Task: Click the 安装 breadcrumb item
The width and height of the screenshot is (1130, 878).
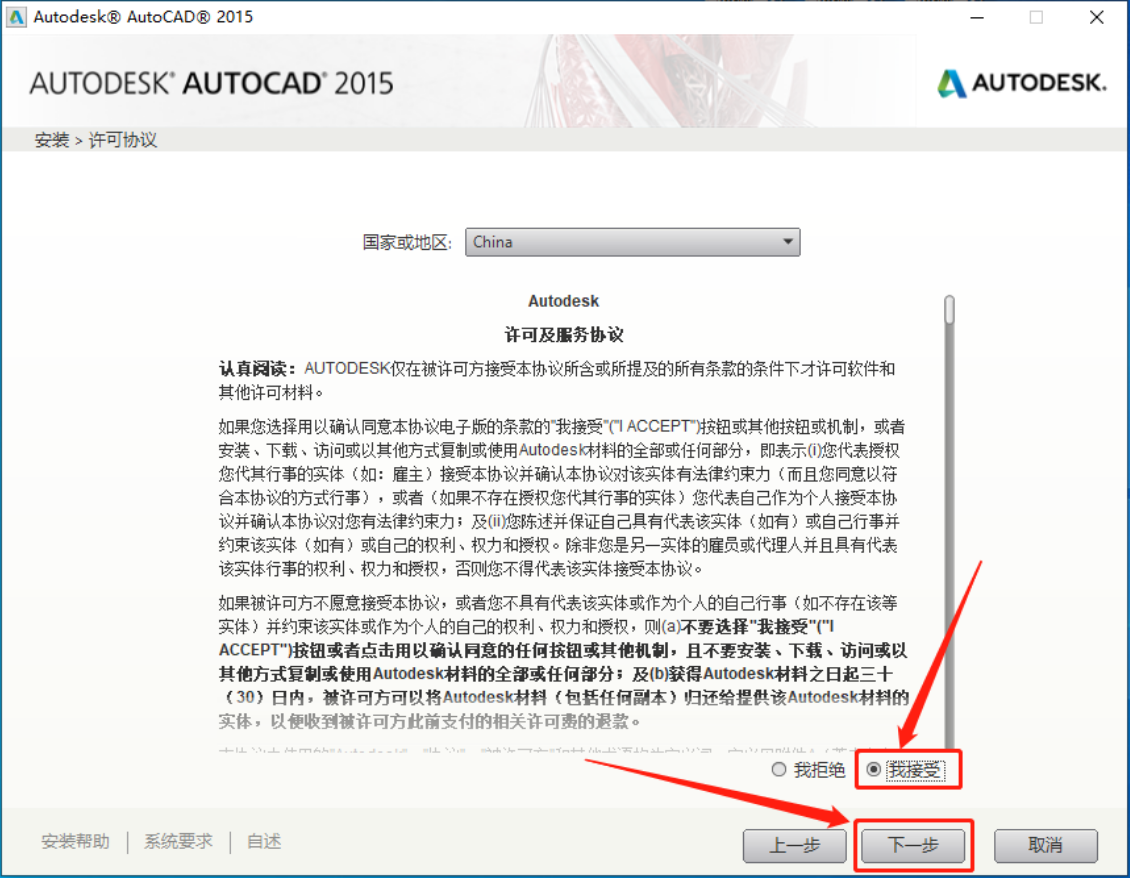Action: click(51, 140)
